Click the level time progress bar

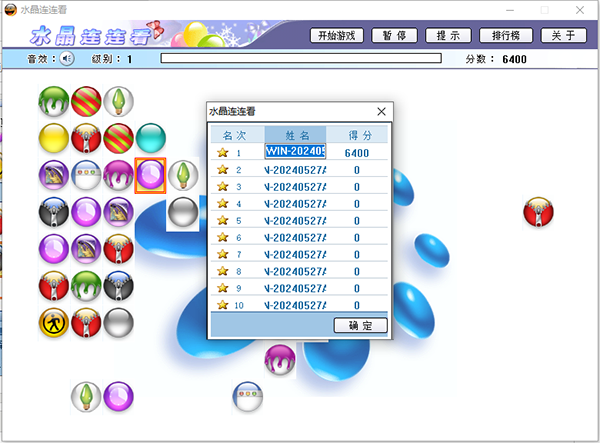coord(301,58)
